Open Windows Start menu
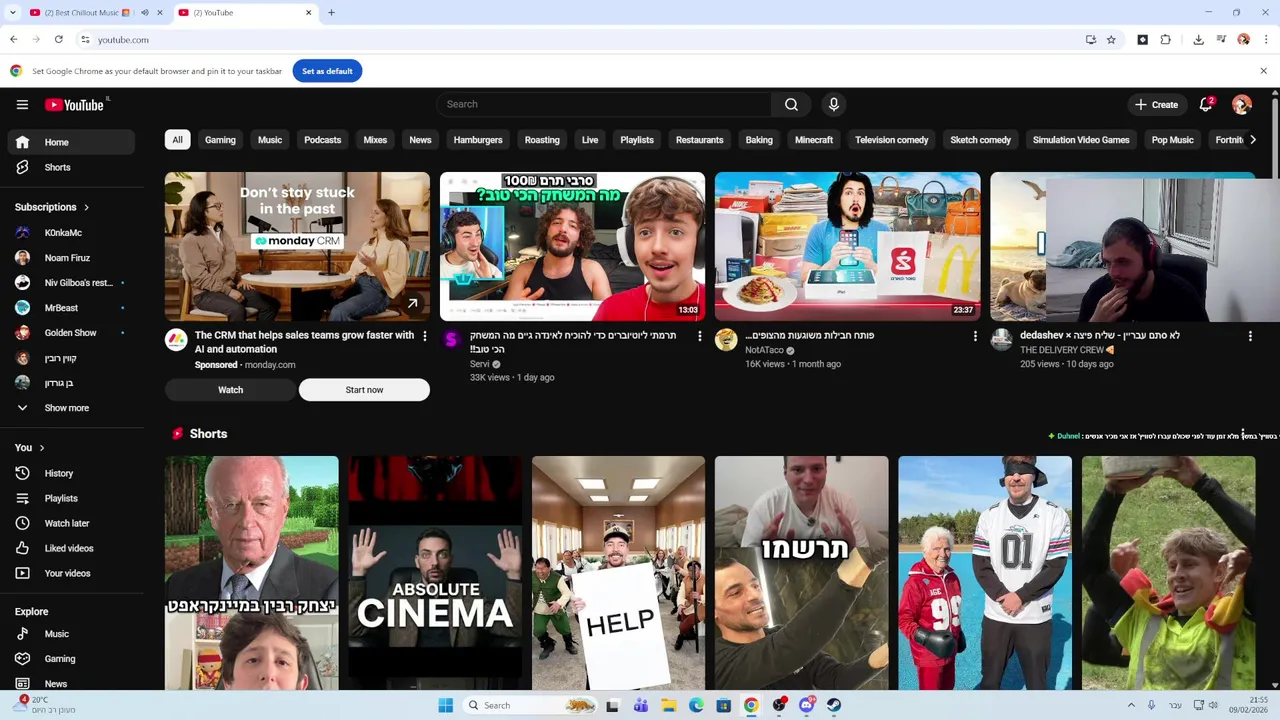1280x720 pixels. click(x=446, y=705)
